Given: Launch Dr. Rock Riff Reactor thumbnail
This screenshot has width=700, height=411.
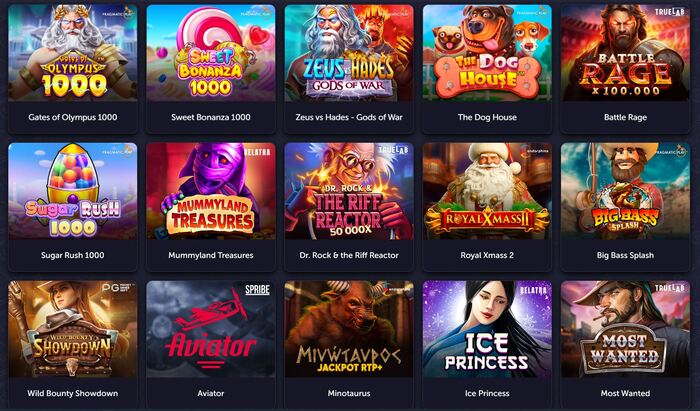Looking at the screenshot, I should point(349,191).
